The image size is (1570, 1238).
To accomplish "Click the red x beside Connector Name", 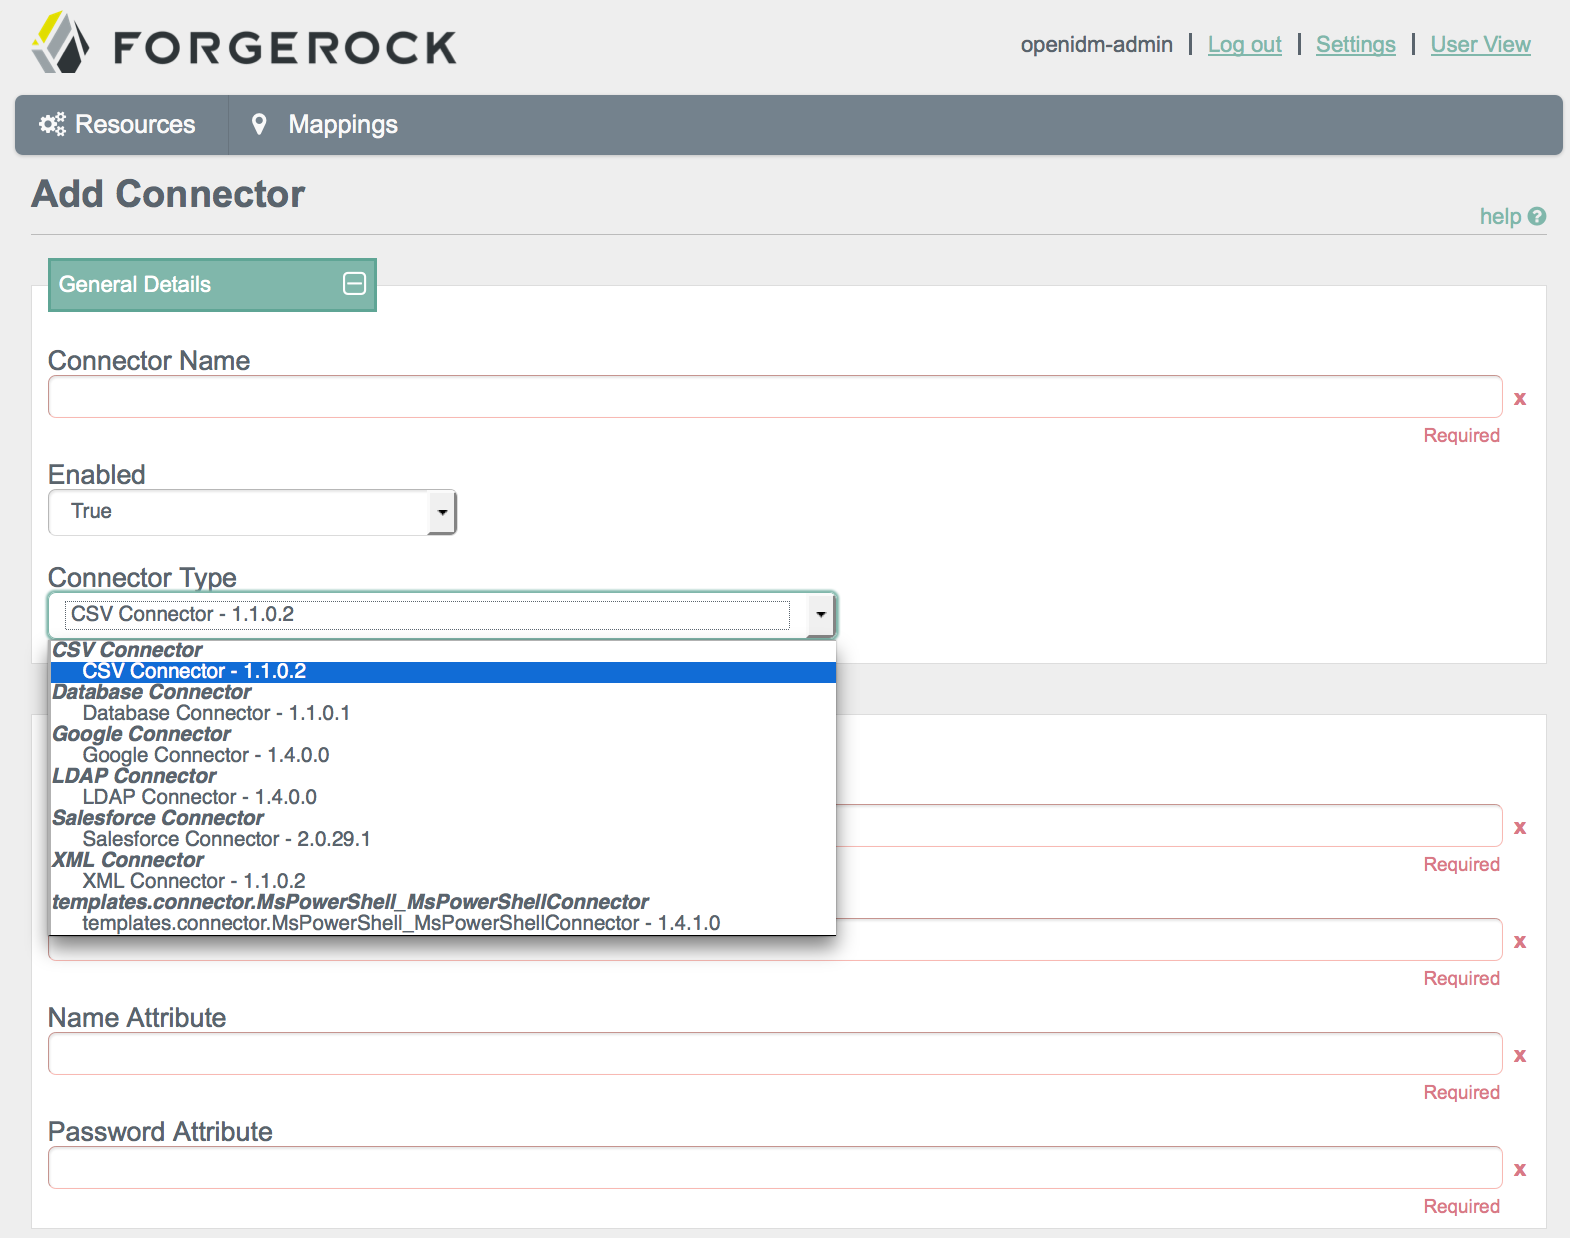I will pyautogui.click(x=1520, y=398).
